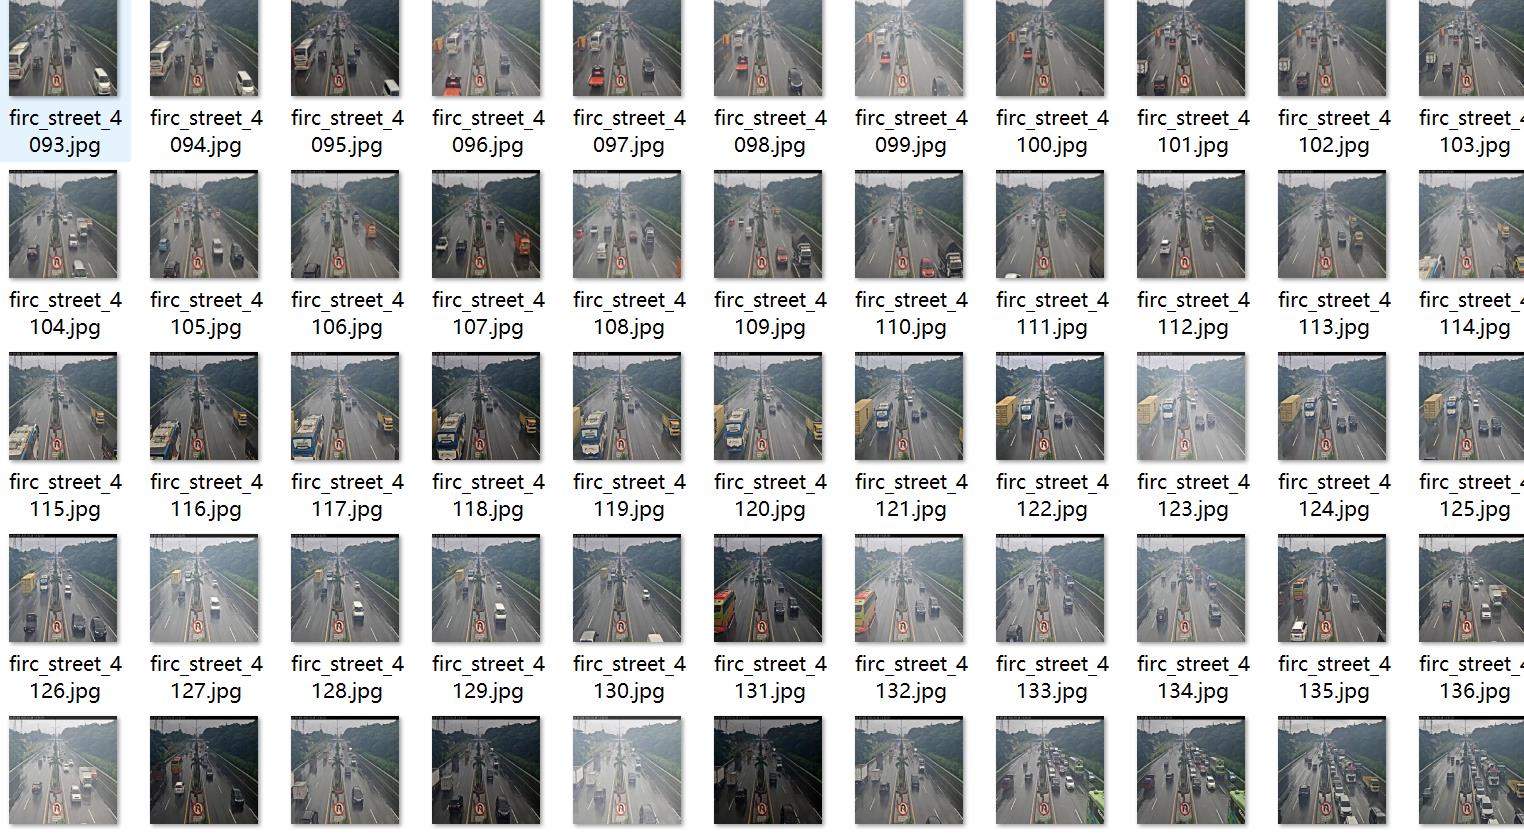The image size is (1524, 836).
Task: Click the firc_street_4120.jpg file name
Action: tap(768, 495)
